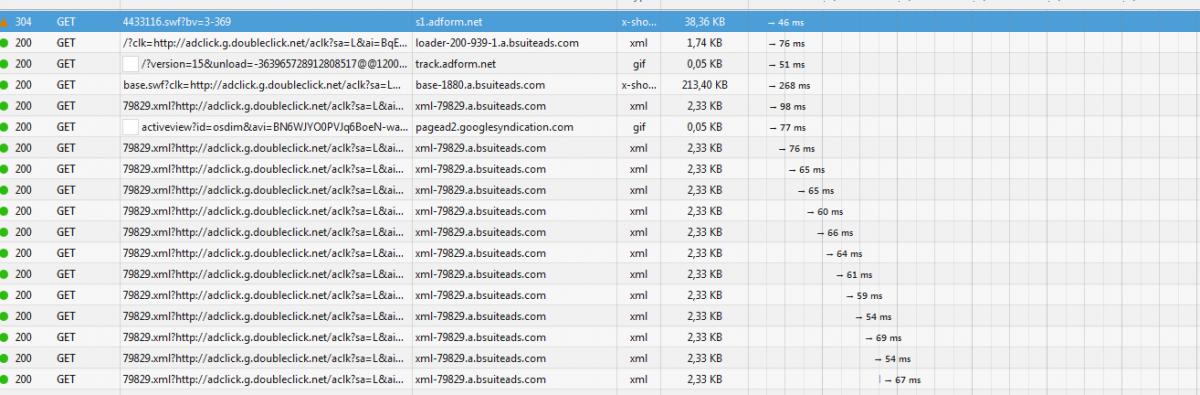Click the 51 ms timing marker
Viewport: 1200px width, 395px height.
point(786,64)
